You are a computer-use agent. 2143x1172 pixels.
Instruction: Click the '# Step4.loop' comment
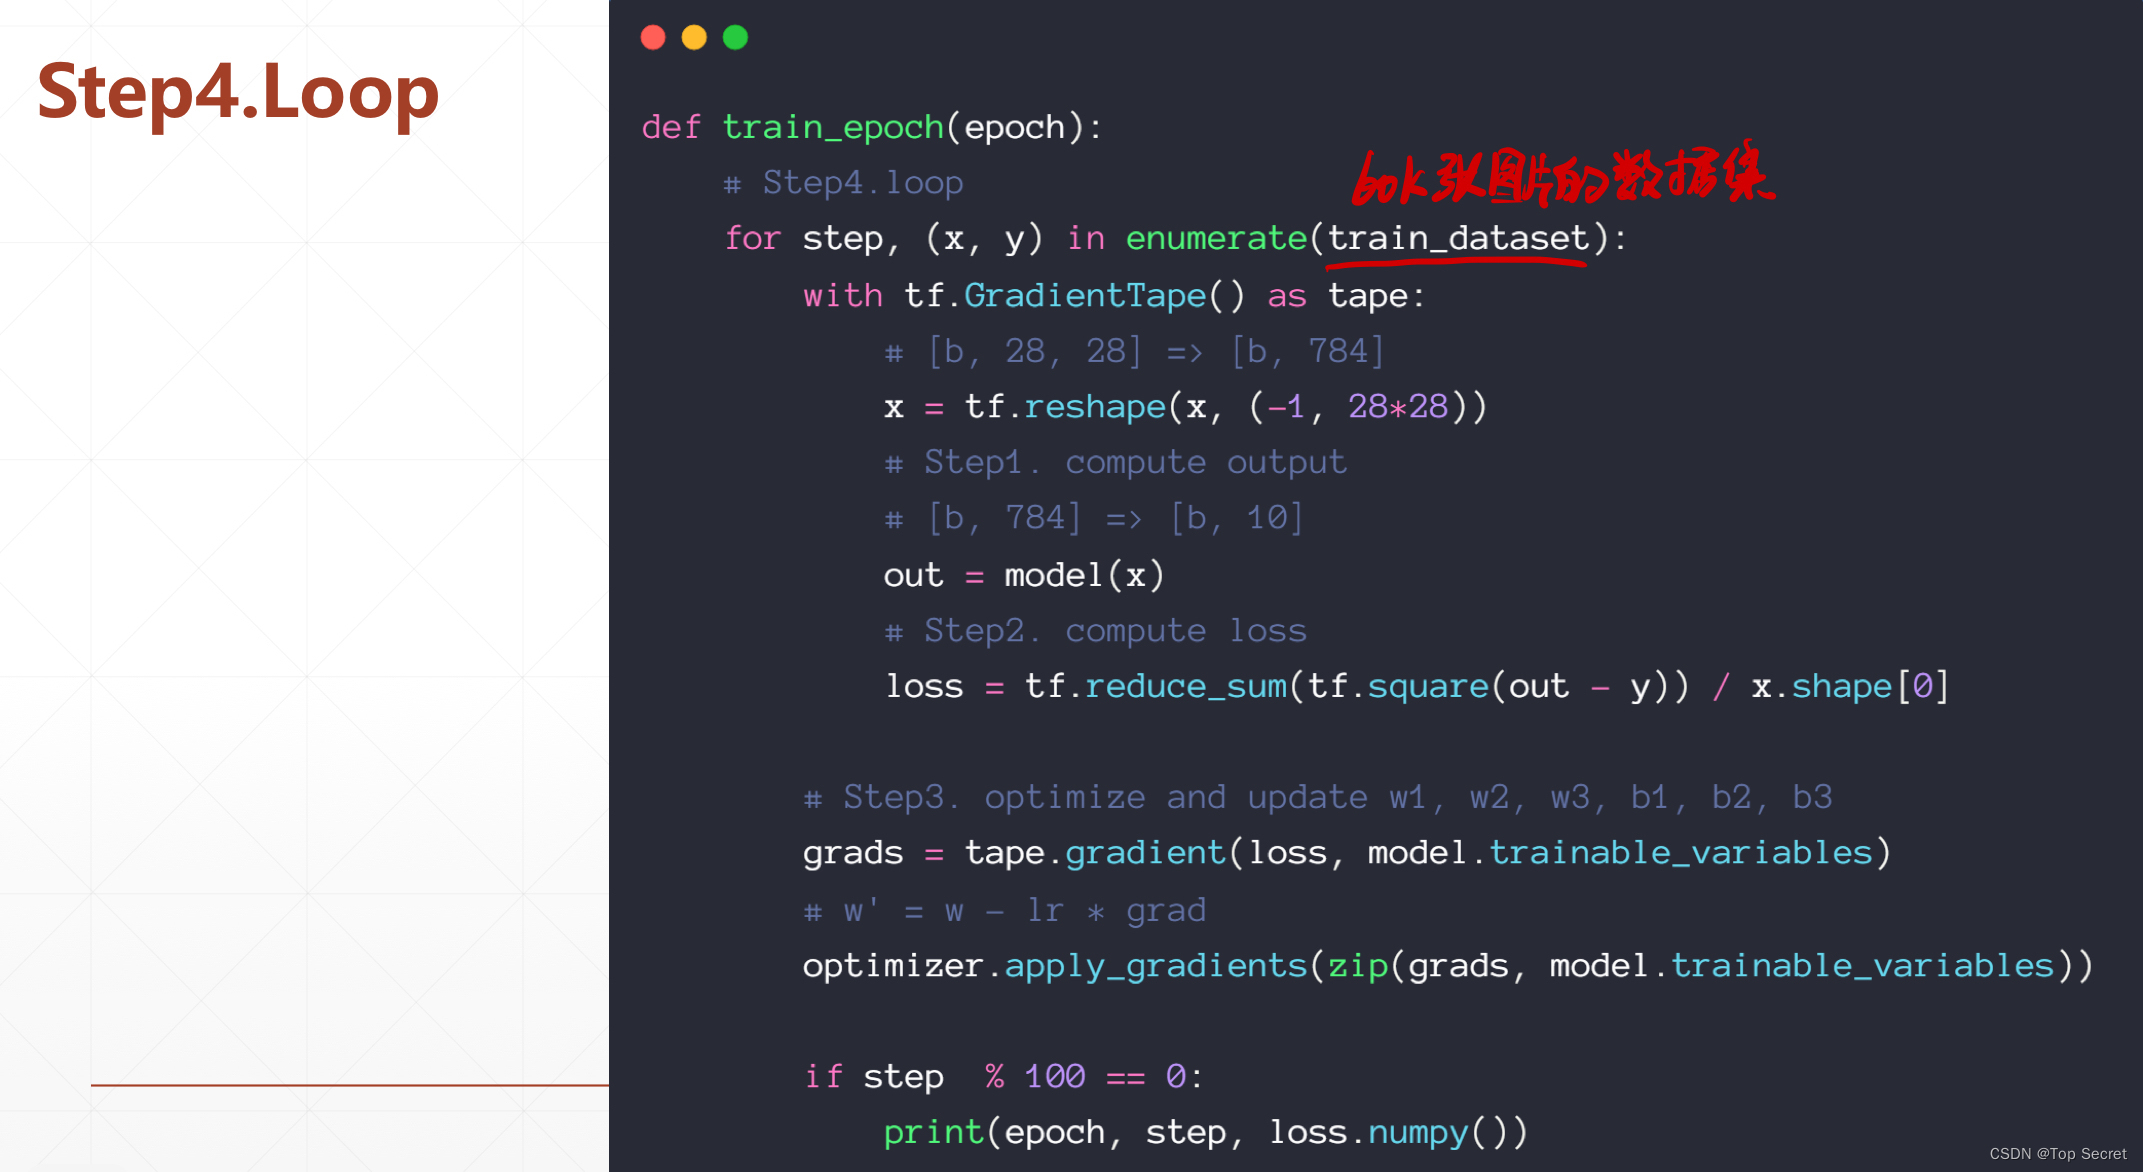[x=843, y=183]
